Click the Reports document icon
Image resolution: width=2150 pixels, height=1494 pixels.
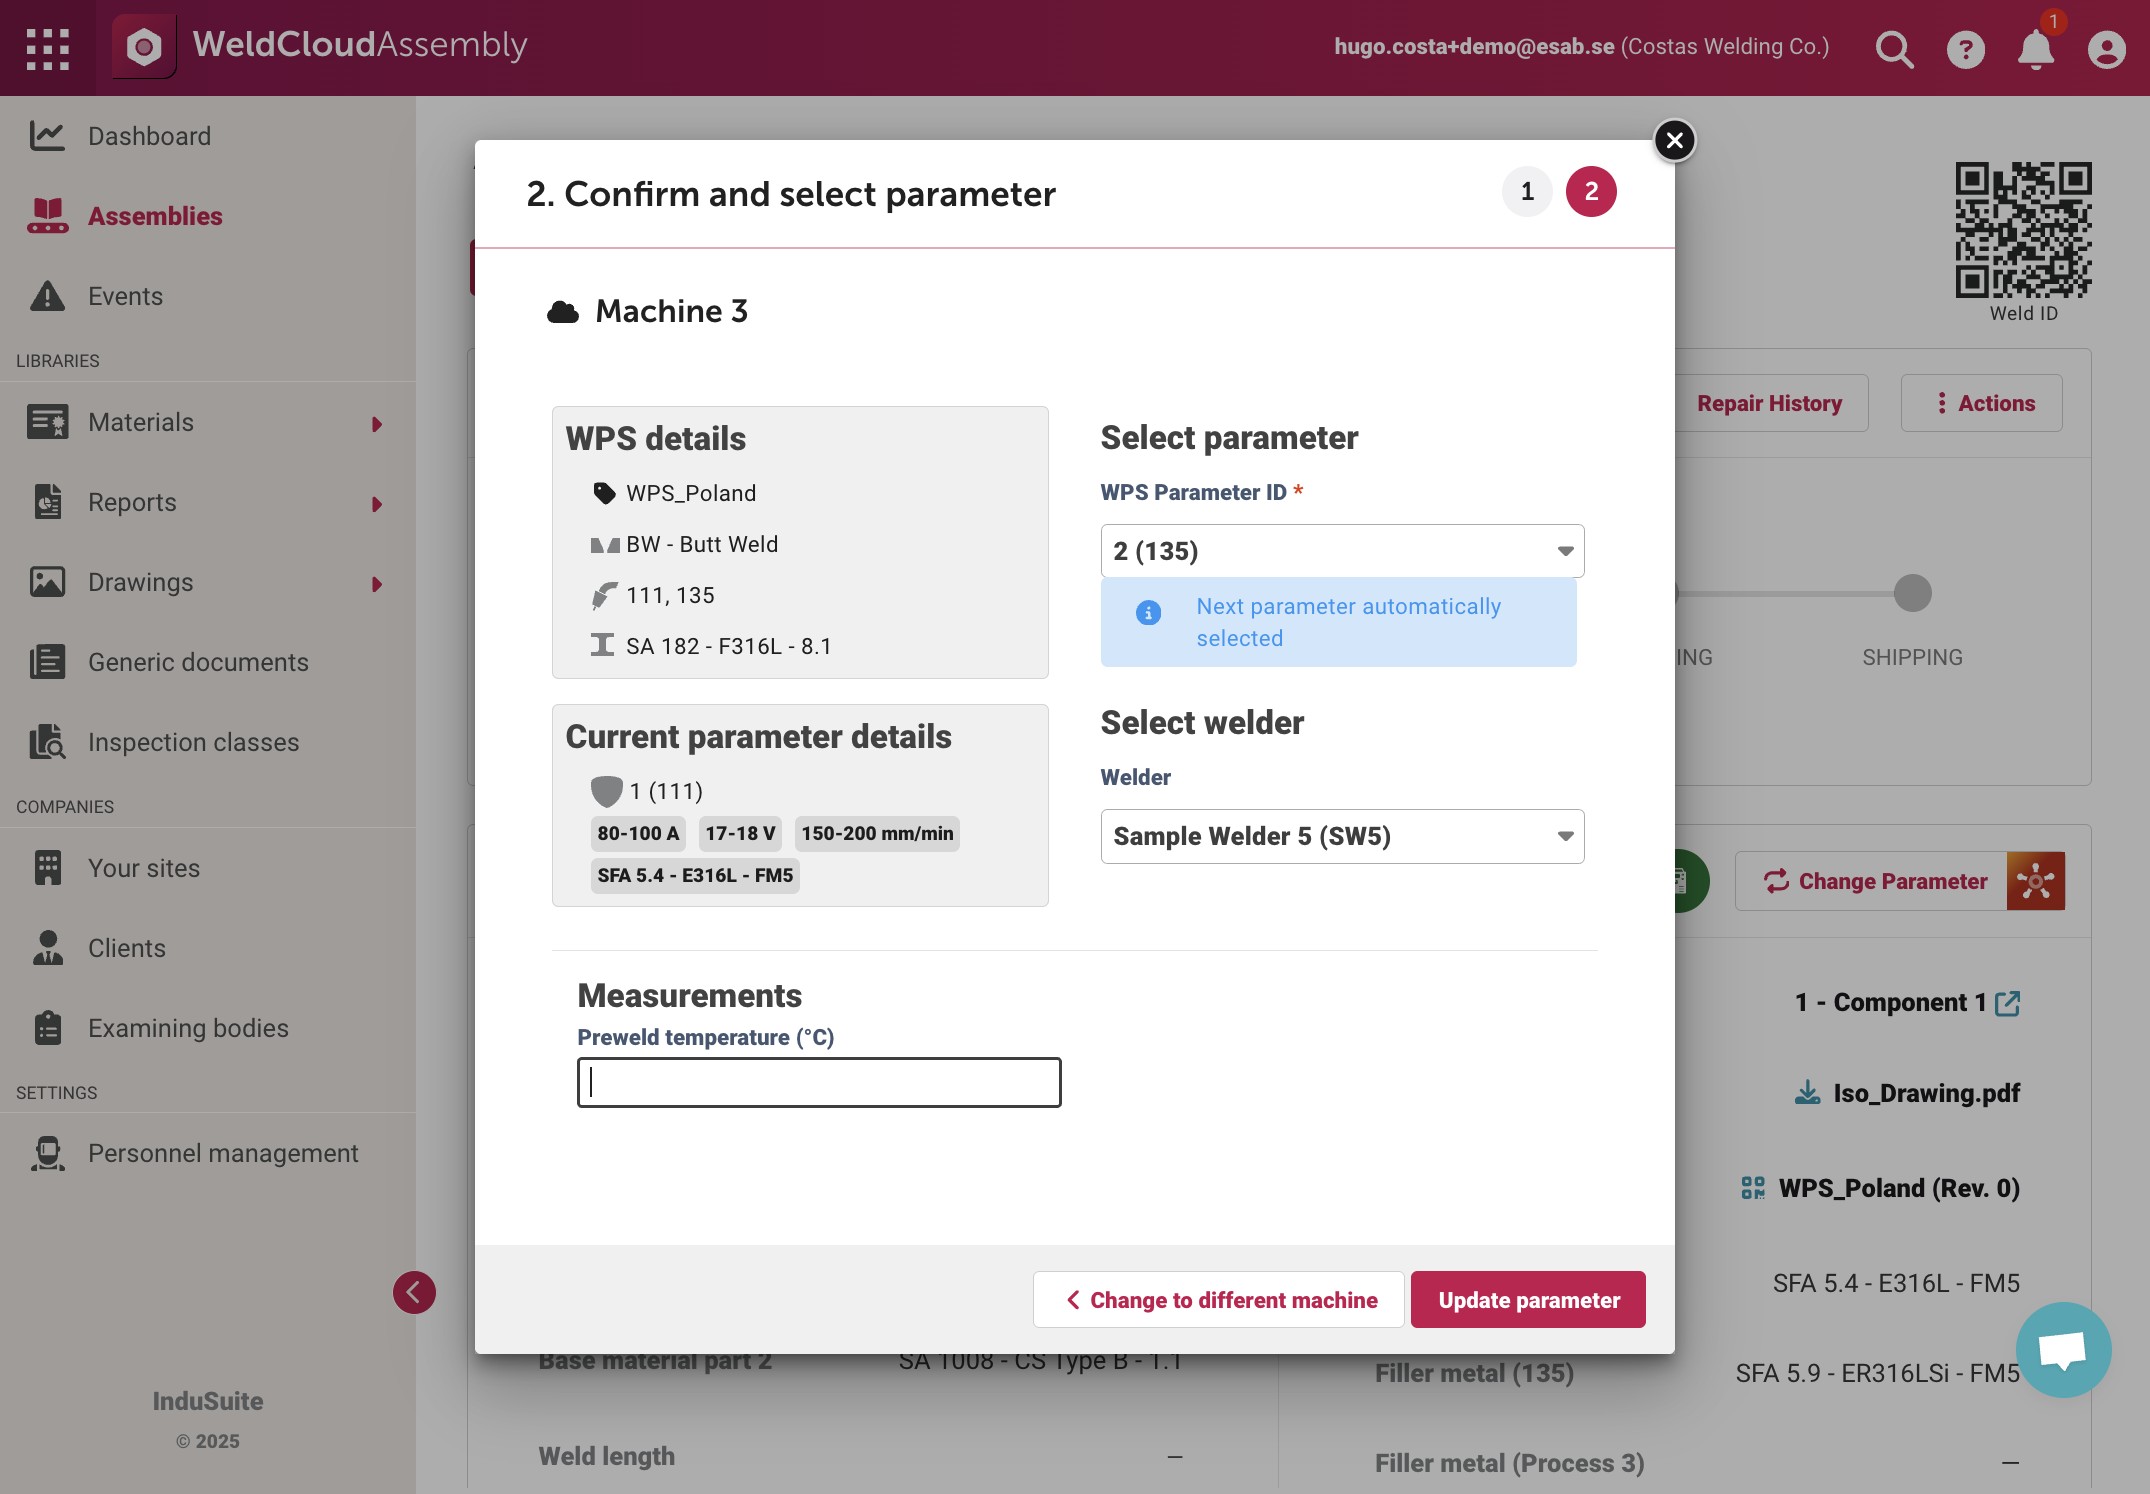pos(47,502)
